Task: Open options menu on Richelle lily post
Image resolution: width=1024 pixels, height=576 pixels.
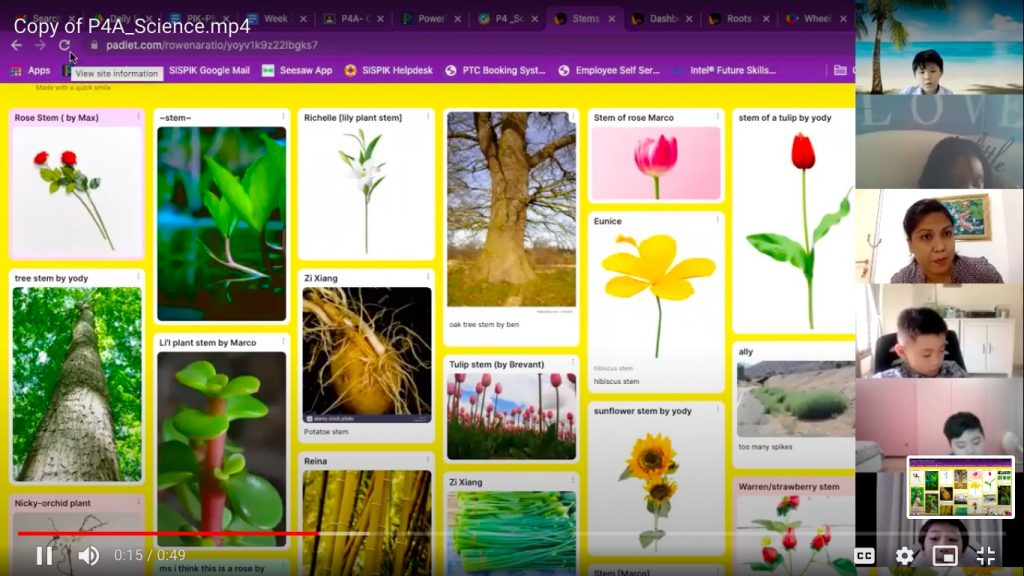Action: point(428,117)
